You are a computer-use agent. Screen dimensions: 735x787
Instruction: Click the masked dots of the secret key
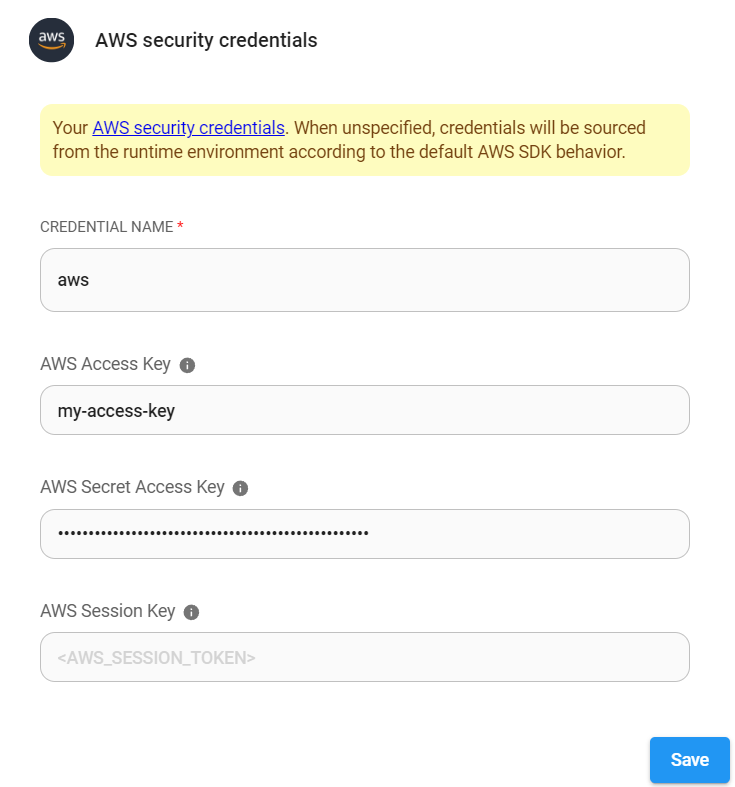213,534
